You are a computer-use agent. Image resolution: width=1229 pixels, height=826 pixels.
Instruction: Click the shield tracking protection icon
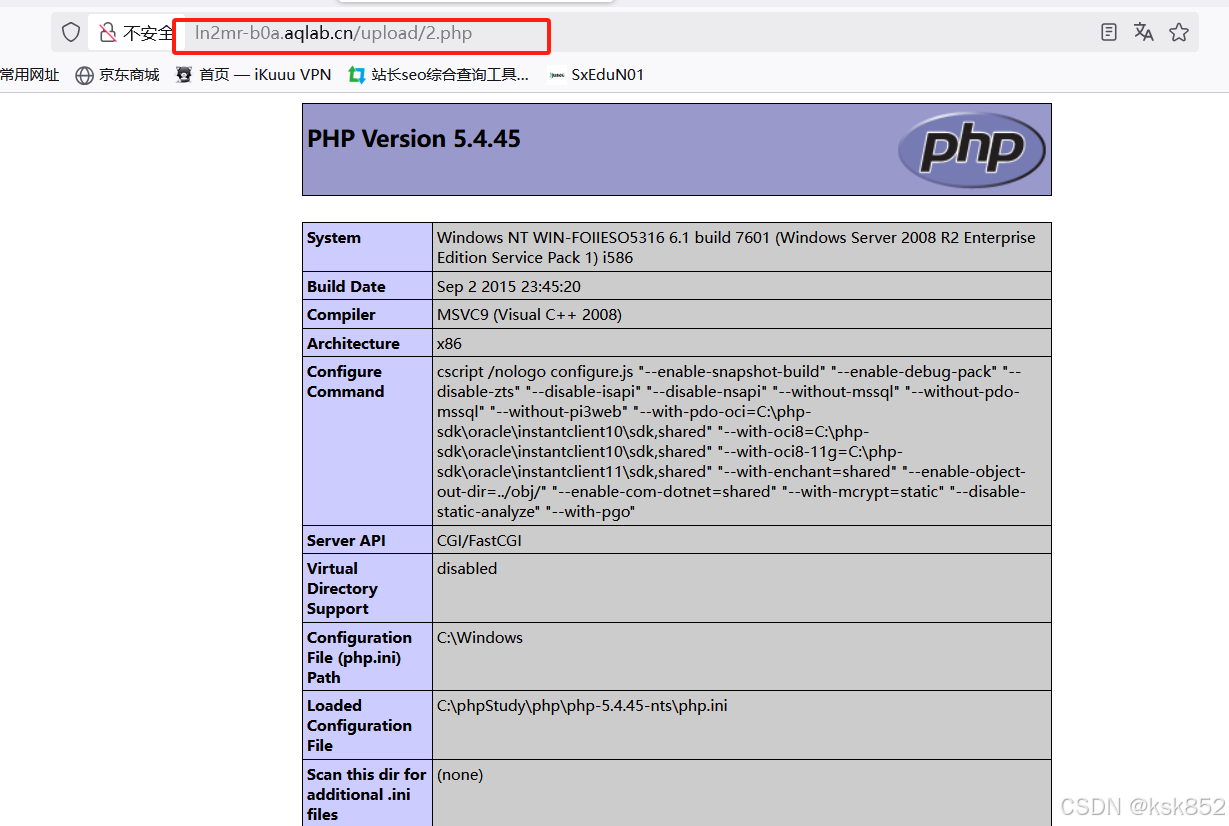(x=71, y=33)
